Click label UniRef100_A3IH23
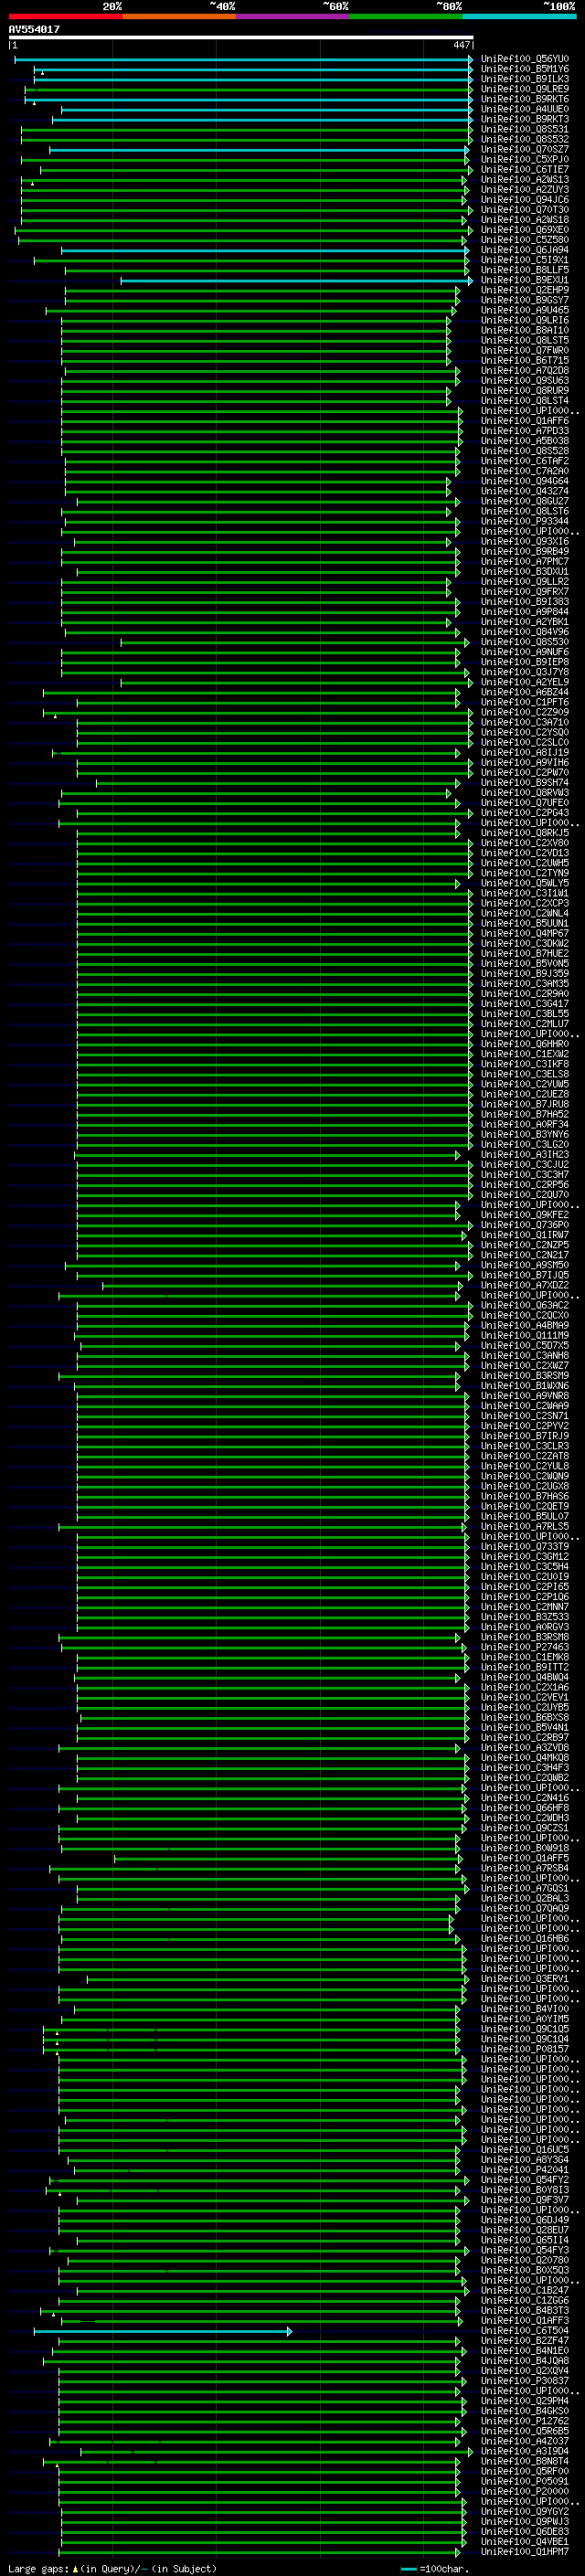The height and width of the screenshot is (2576, 585). 525,1155
